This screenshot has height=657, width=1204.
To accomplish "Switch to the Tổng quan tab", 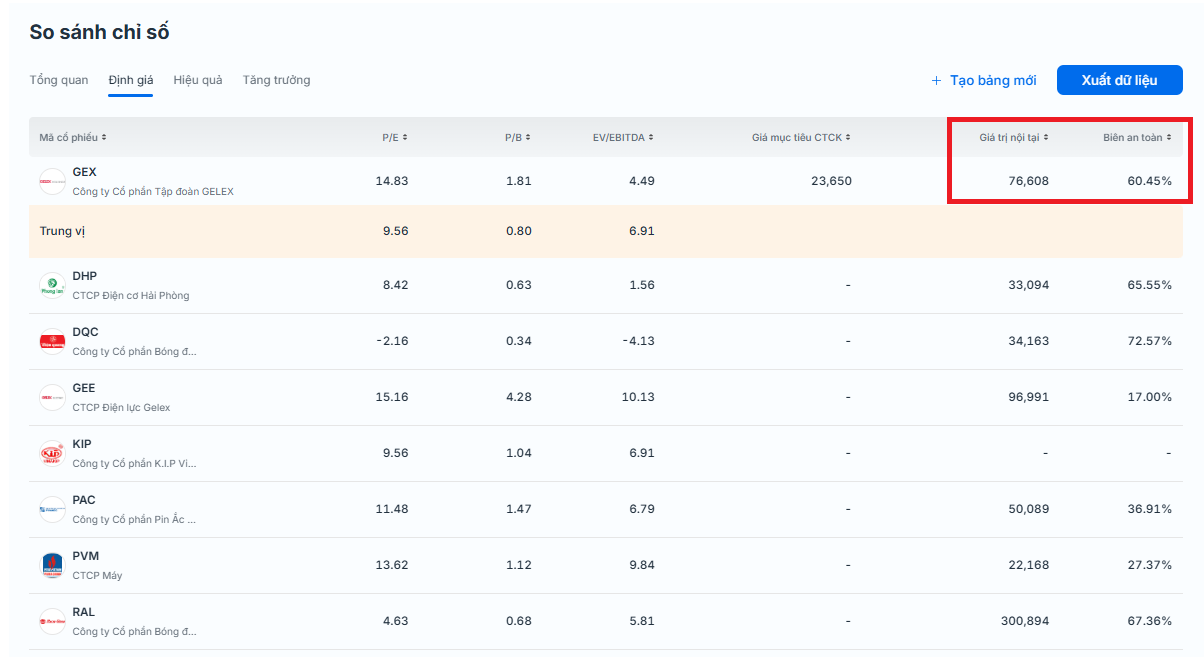I will (x=59, y=80).
